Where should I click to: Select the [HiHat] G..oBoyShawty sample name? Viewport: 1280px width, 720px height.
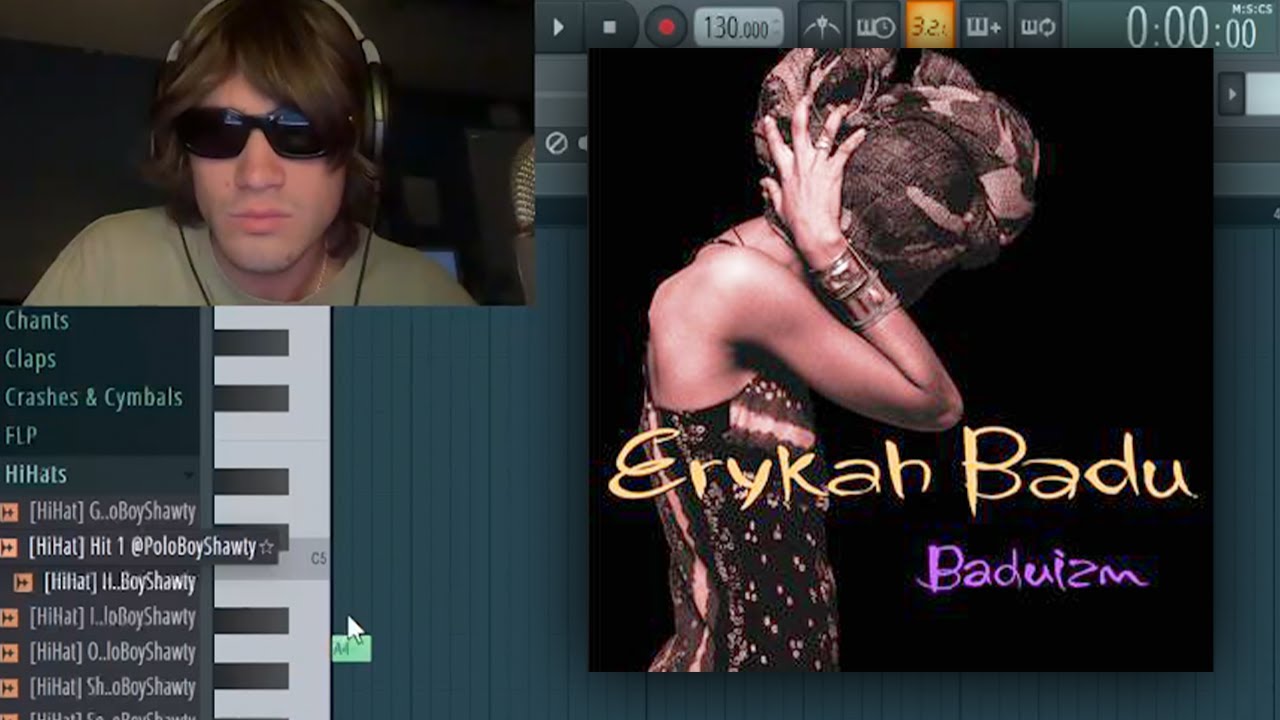(112, 512)
